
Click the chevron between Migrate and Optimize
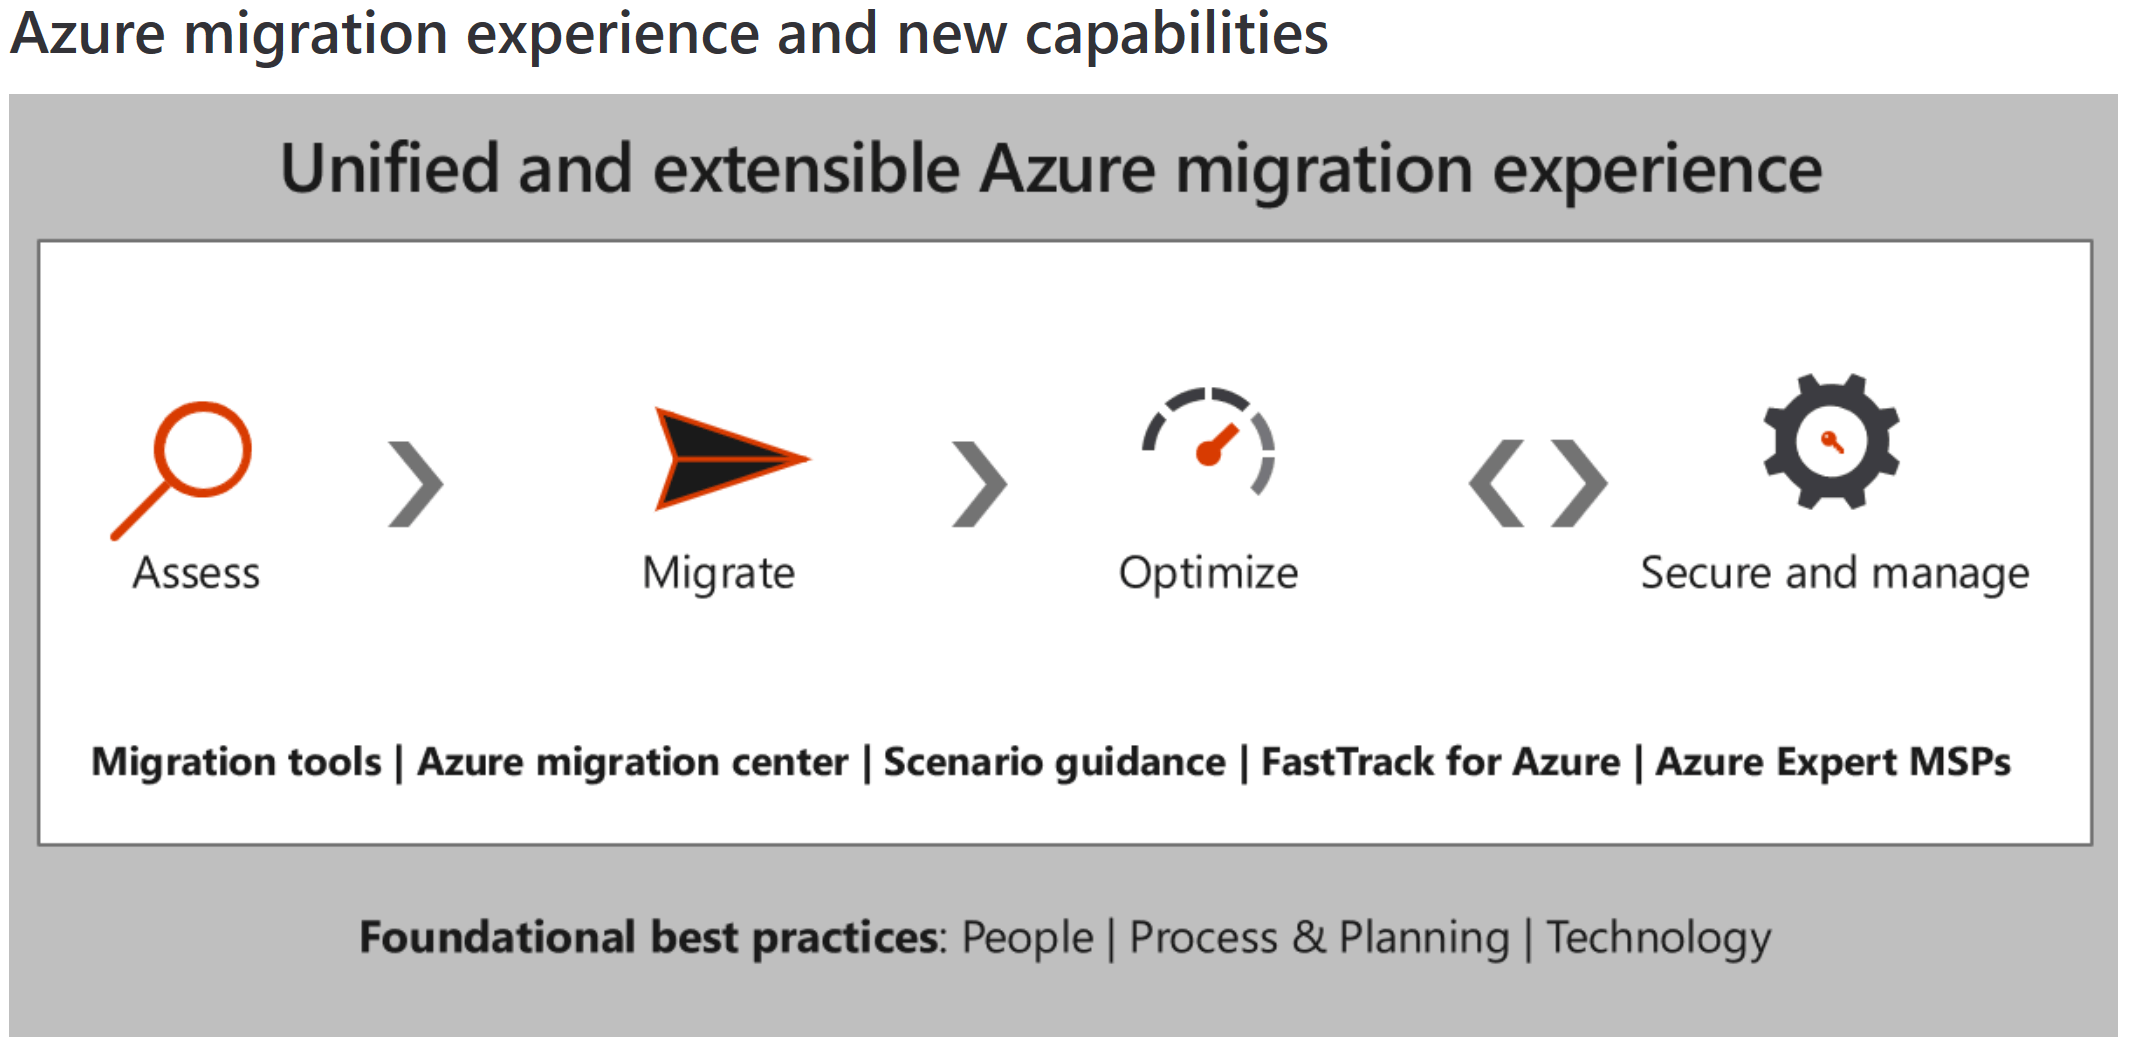click(980, 484)
